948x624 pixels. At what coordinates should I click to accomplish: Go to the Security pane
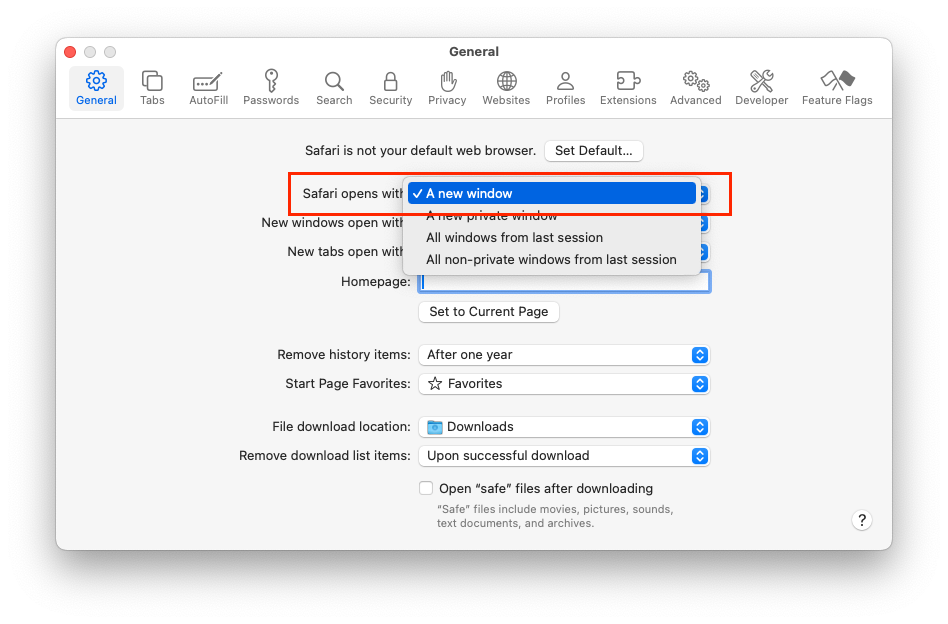pyautogui.click(x=390, y=88)
